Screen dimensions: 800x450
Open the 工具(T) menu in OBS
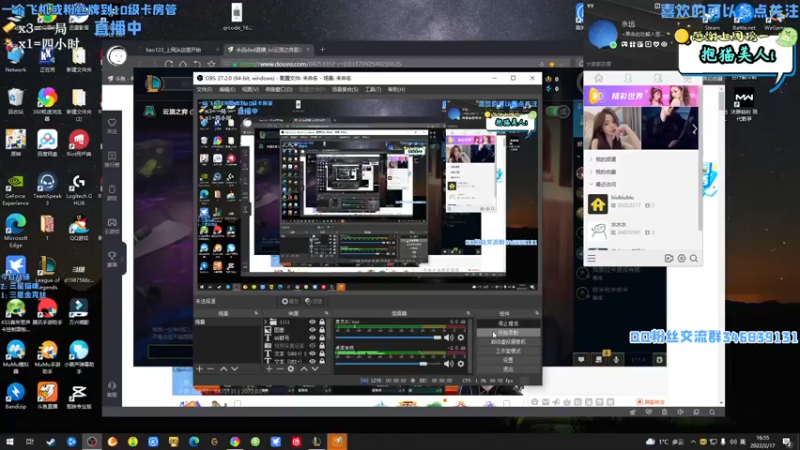tap(373, 90)
